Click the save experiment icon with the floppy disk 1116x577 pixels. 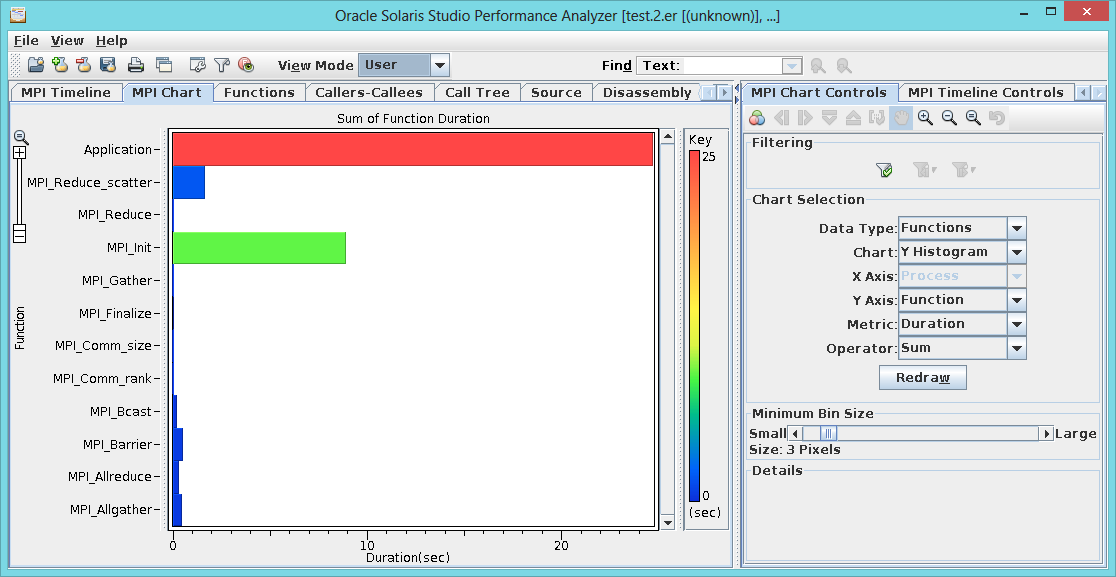(108, 65)
